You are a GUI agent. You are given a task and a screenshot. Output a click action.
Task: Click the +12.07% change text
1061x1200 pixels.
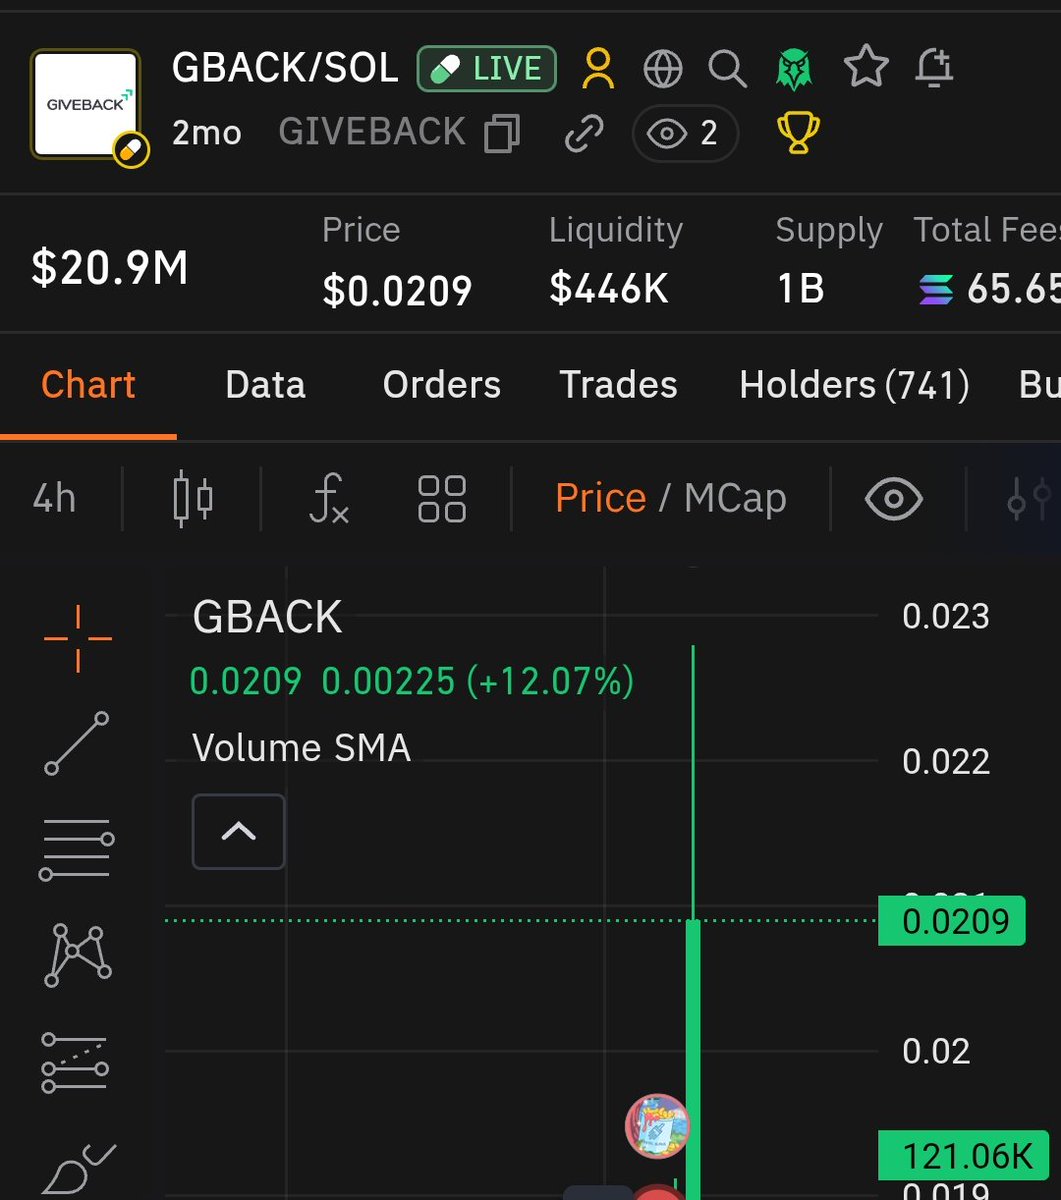point(550,682)
